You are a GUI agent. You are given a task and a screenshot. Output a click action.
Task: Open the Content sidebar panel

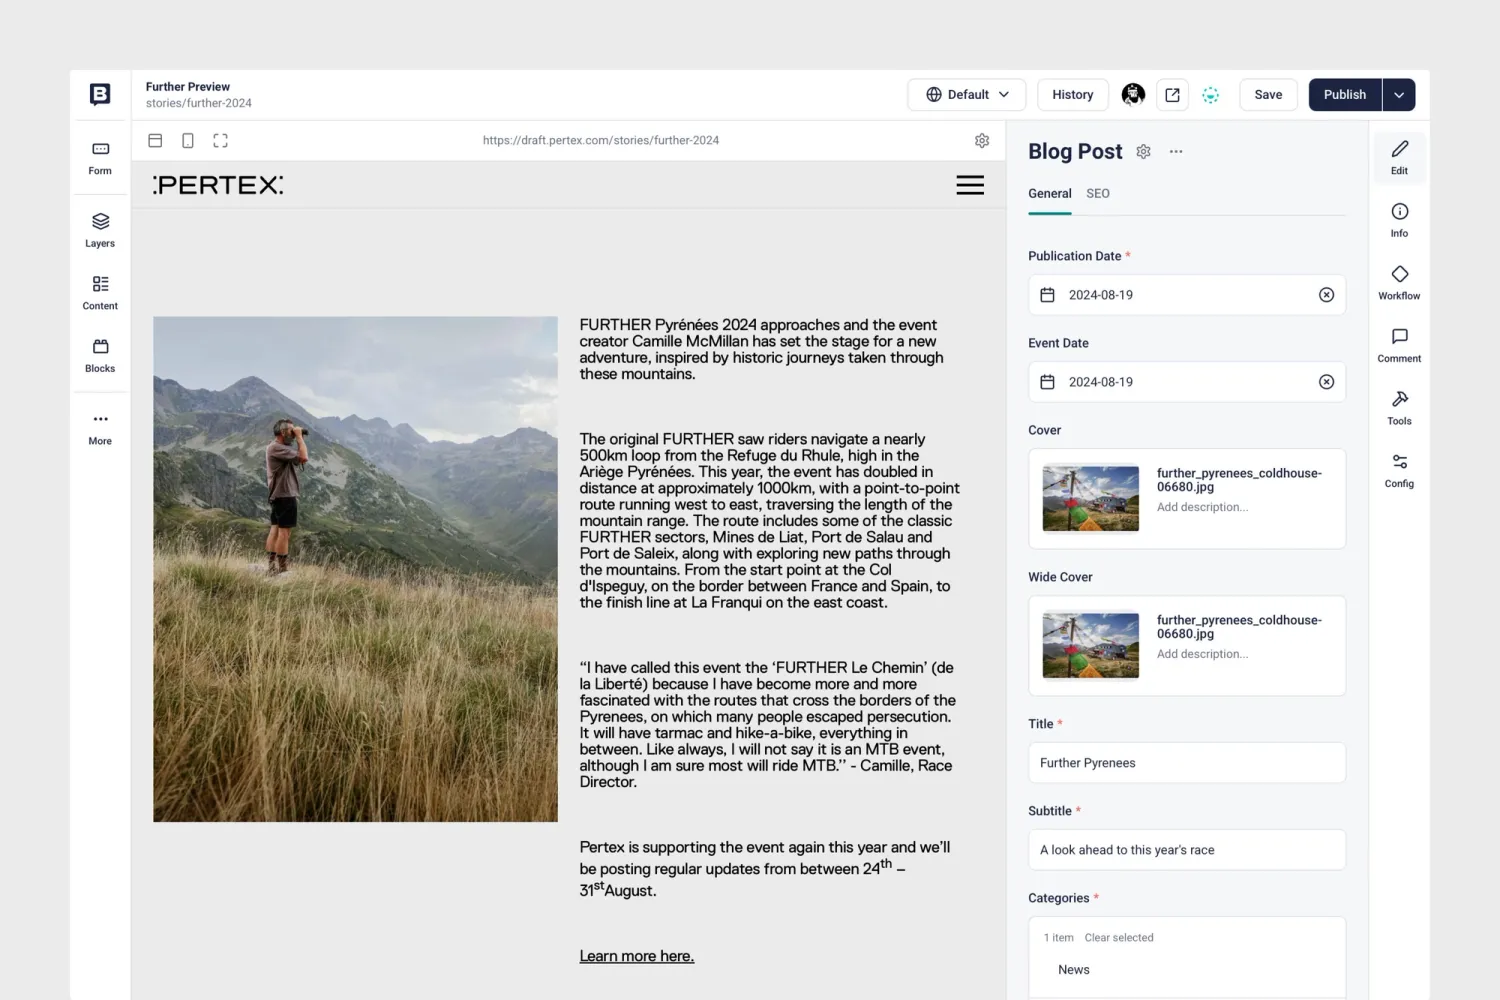[100, 293]
